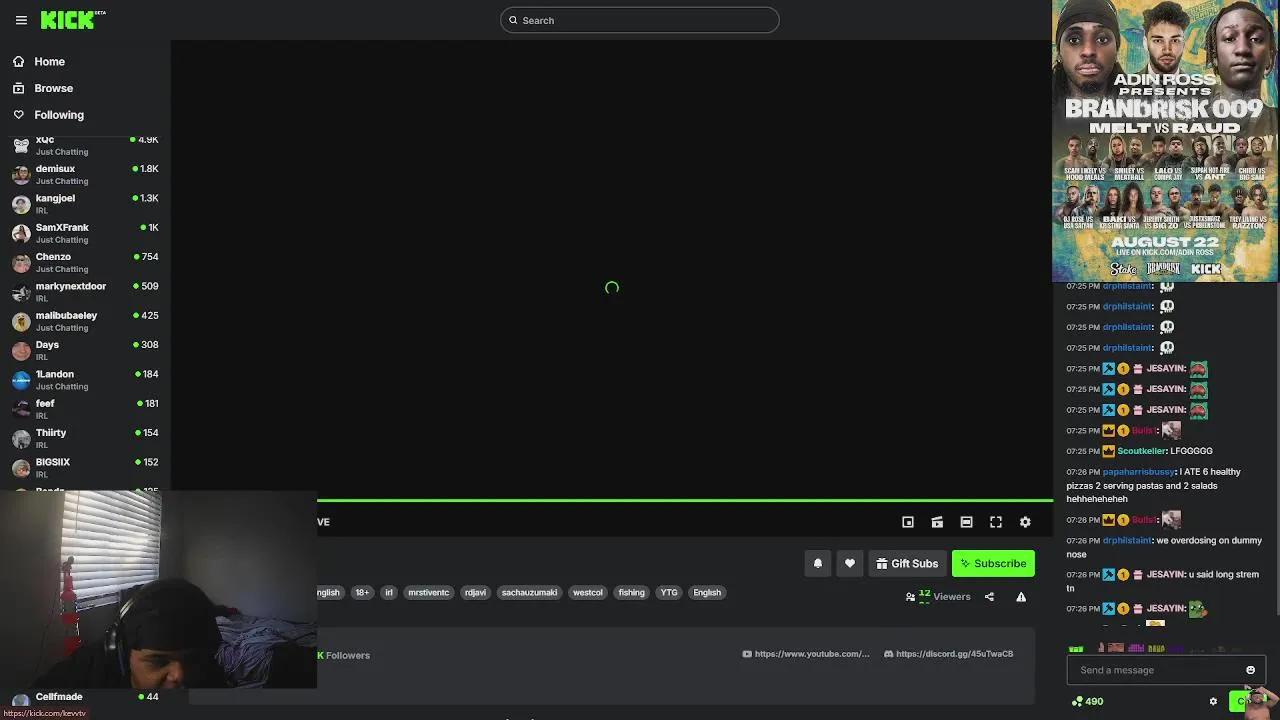Toggle theater mode icon
1280x720 pixels.
pyautogui.click(x=966, y=522)
